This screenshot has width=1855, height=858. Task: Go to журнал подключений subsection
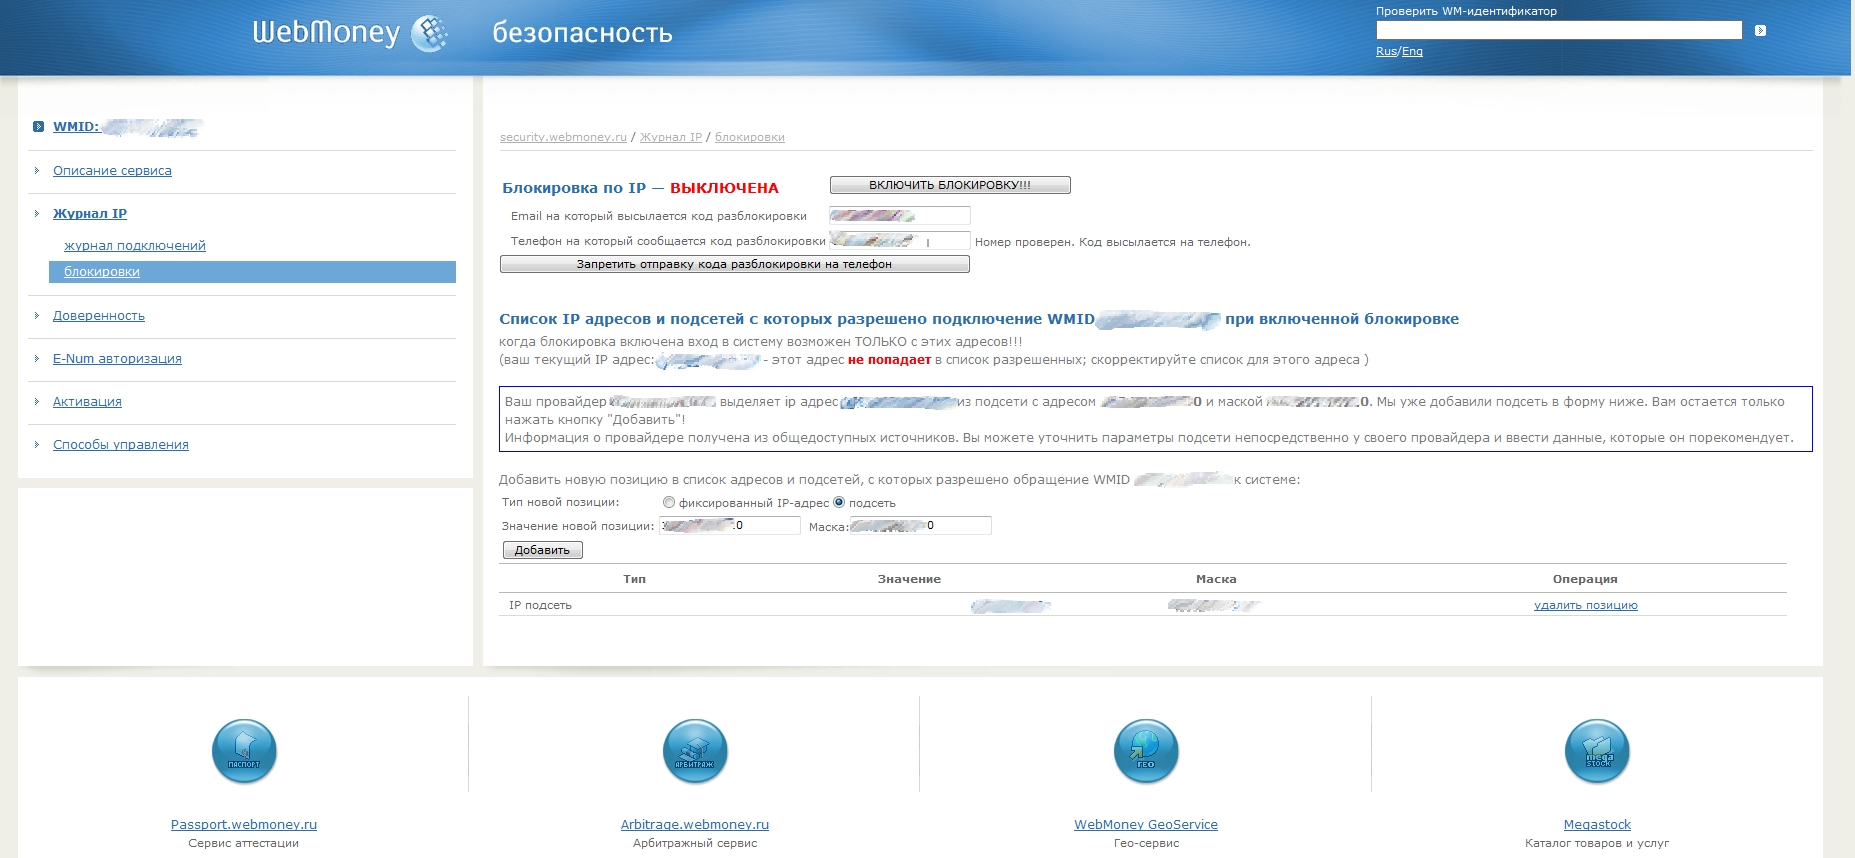135,246
